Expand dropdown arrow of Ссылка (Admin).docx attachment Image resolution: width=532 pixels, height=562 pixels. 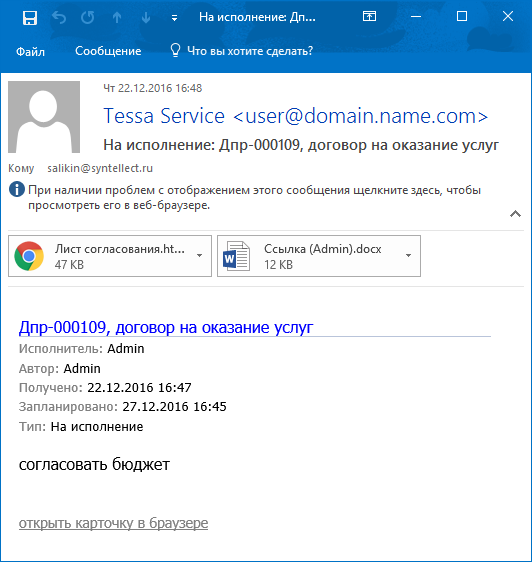pyautogui.click(x=408, y=256)
